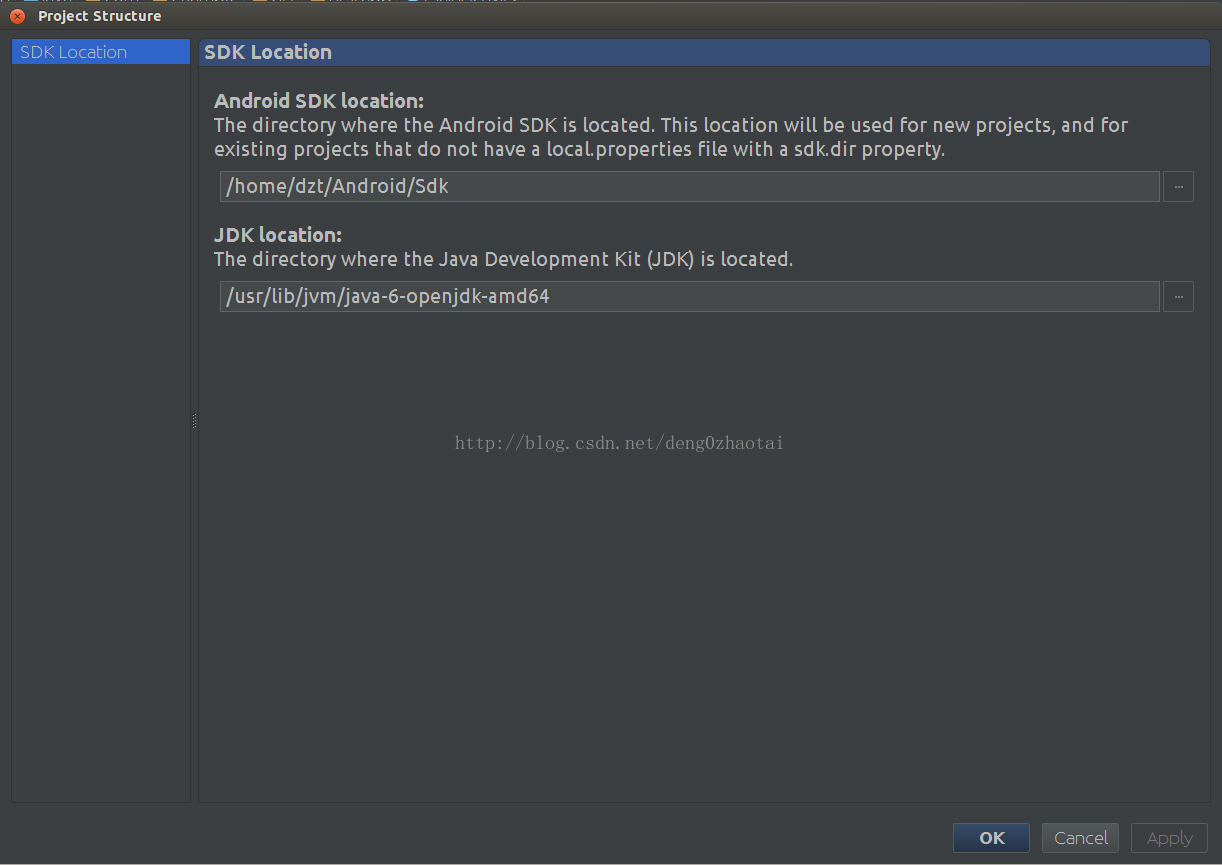The height and width of the screenshot is (865, 1222).
Task: Click the Android SDK directory description text
Action: click(671, 138)
